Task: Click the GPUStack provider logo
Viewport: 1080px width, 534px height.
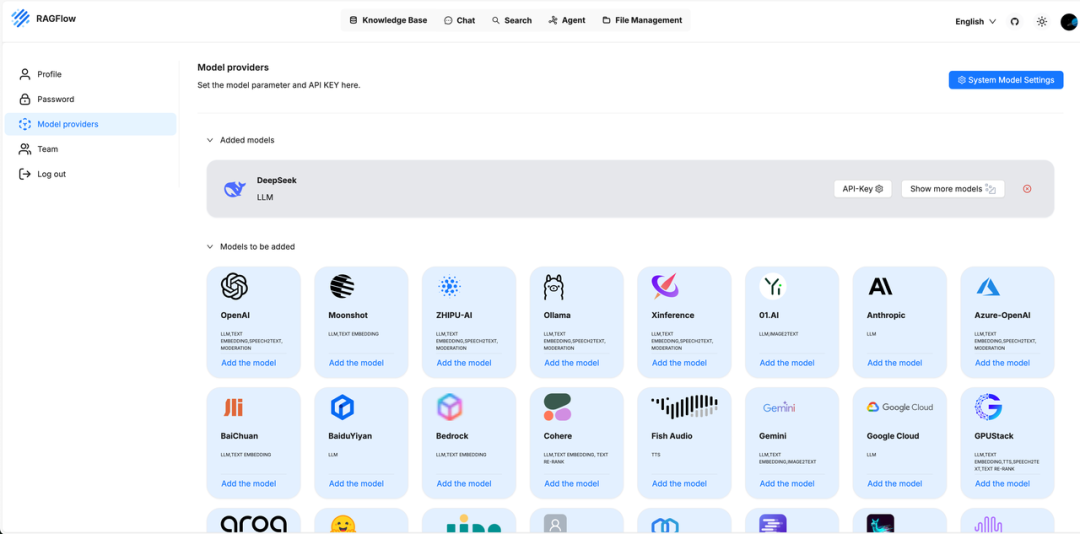Action: [x=988, y=407]
